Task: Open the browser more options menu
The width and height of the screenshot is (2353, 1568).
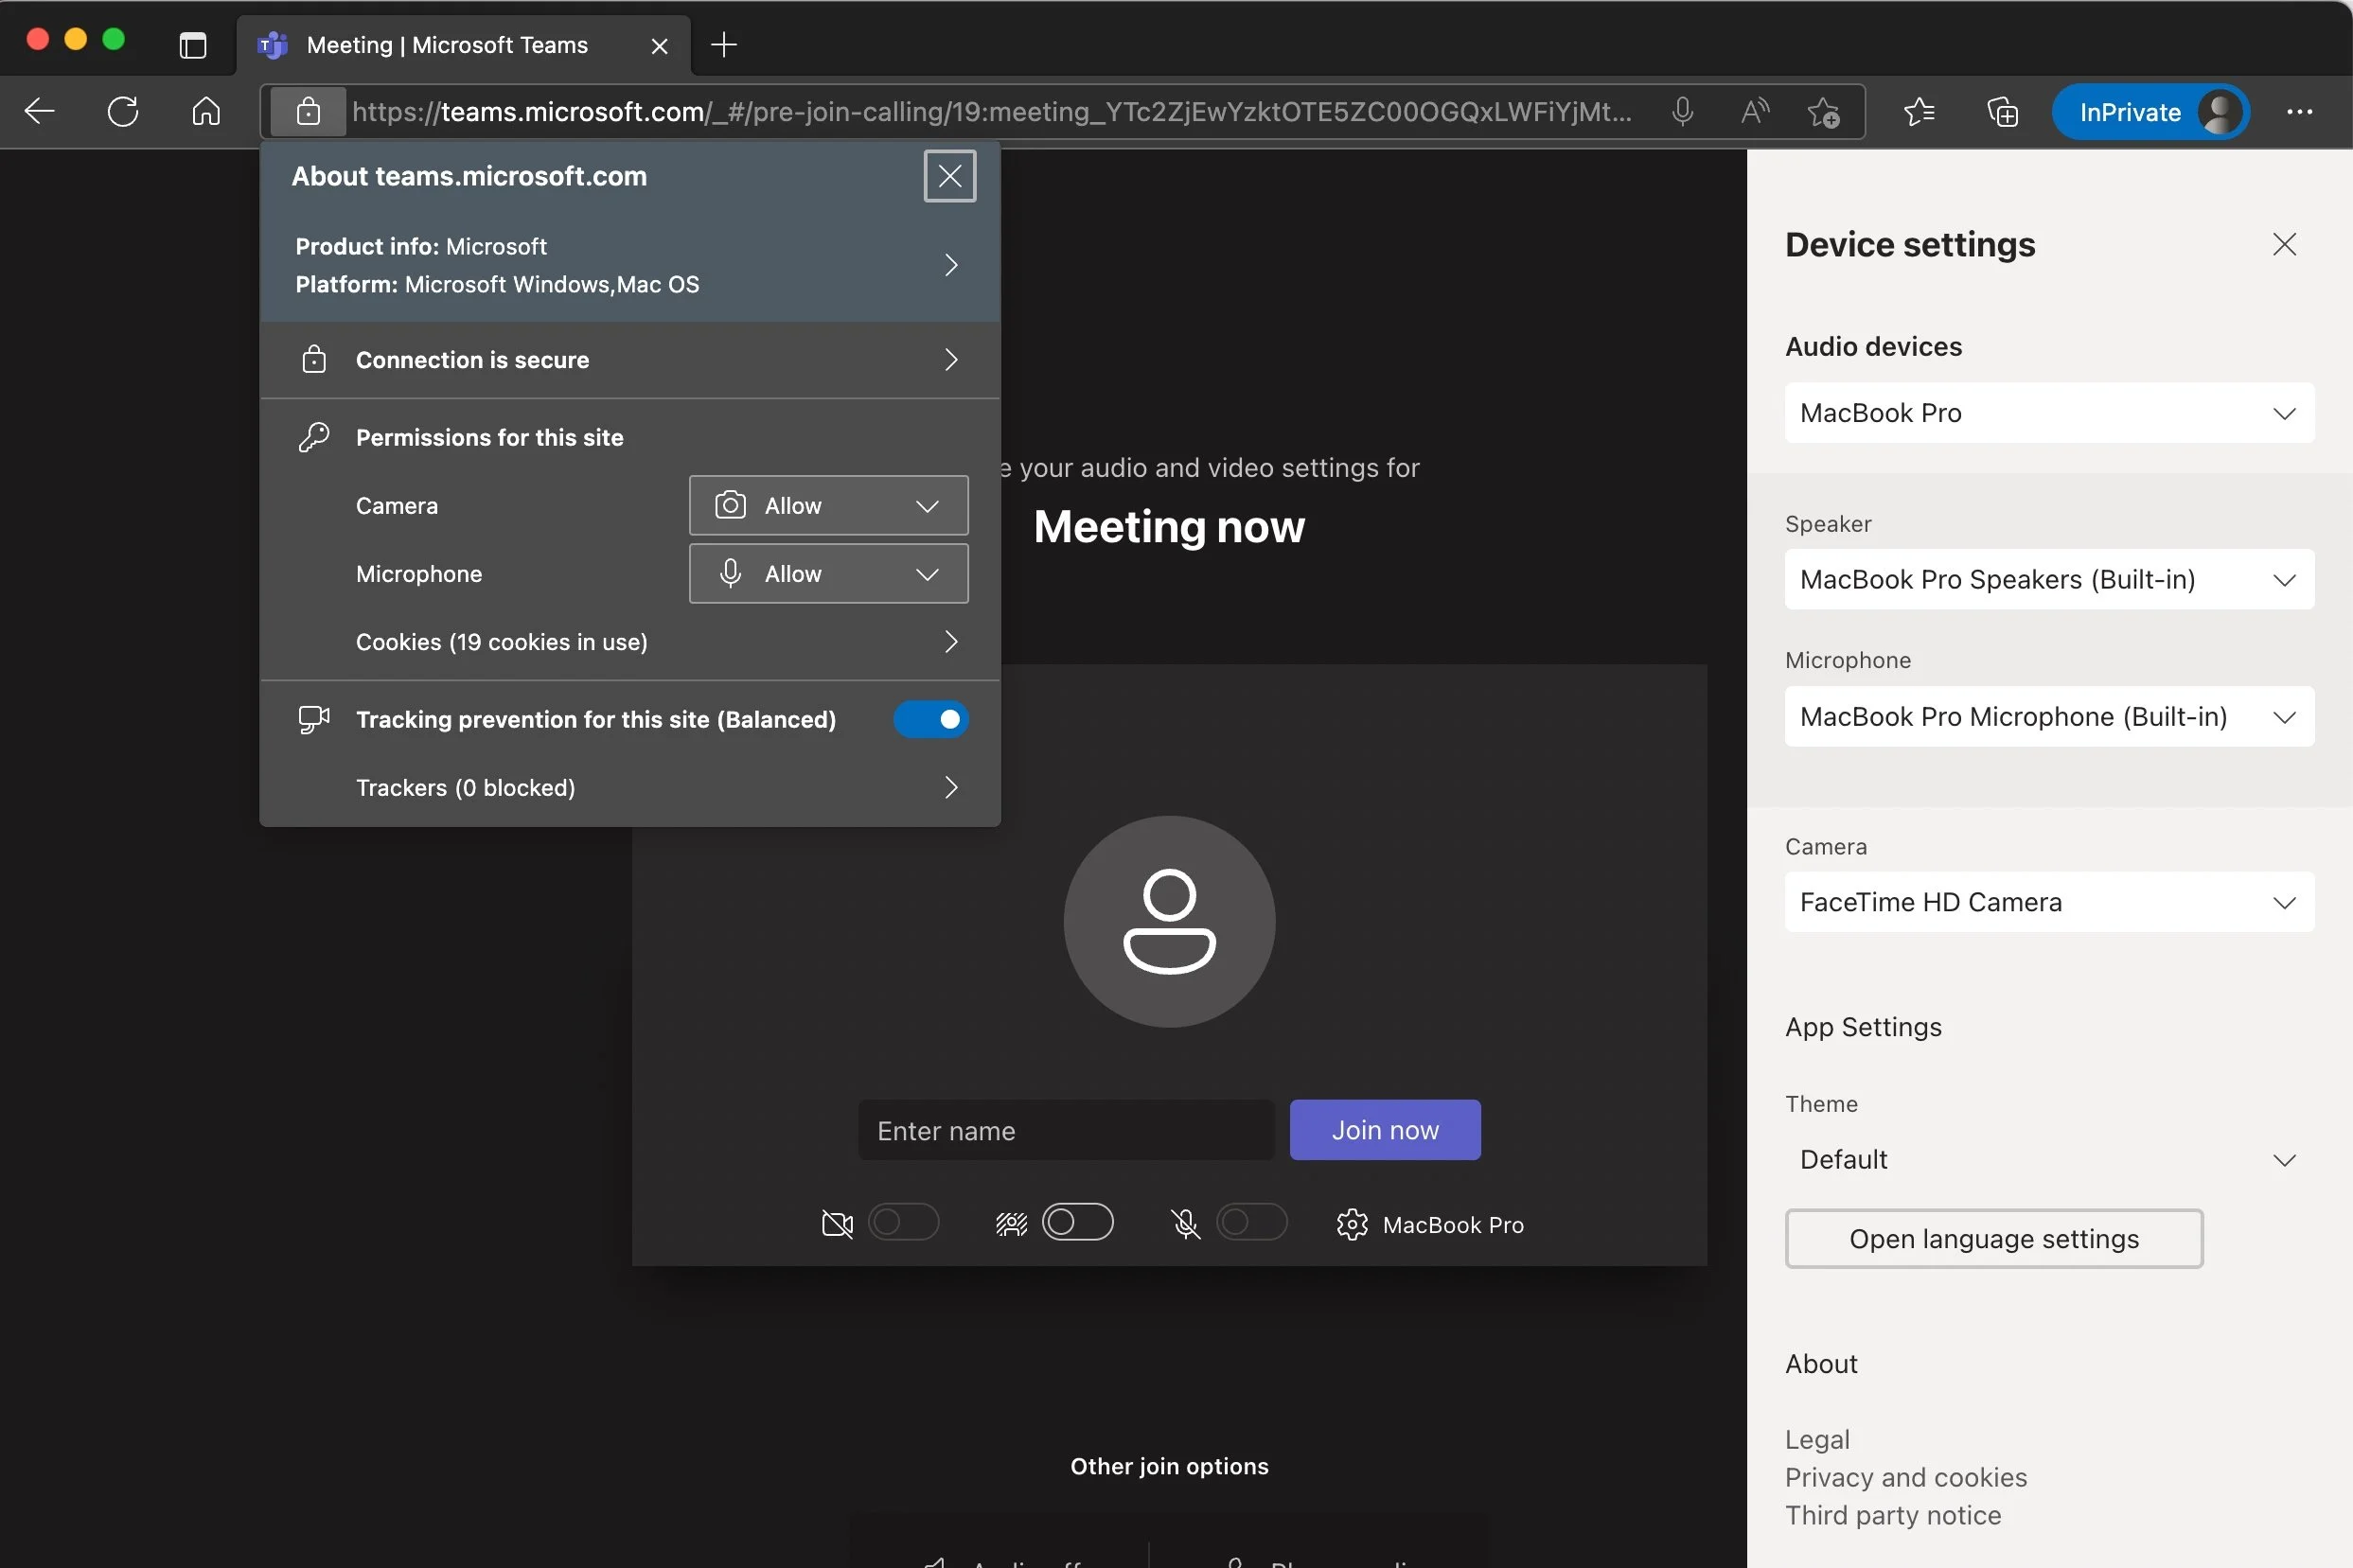Action: [2300, 111]
